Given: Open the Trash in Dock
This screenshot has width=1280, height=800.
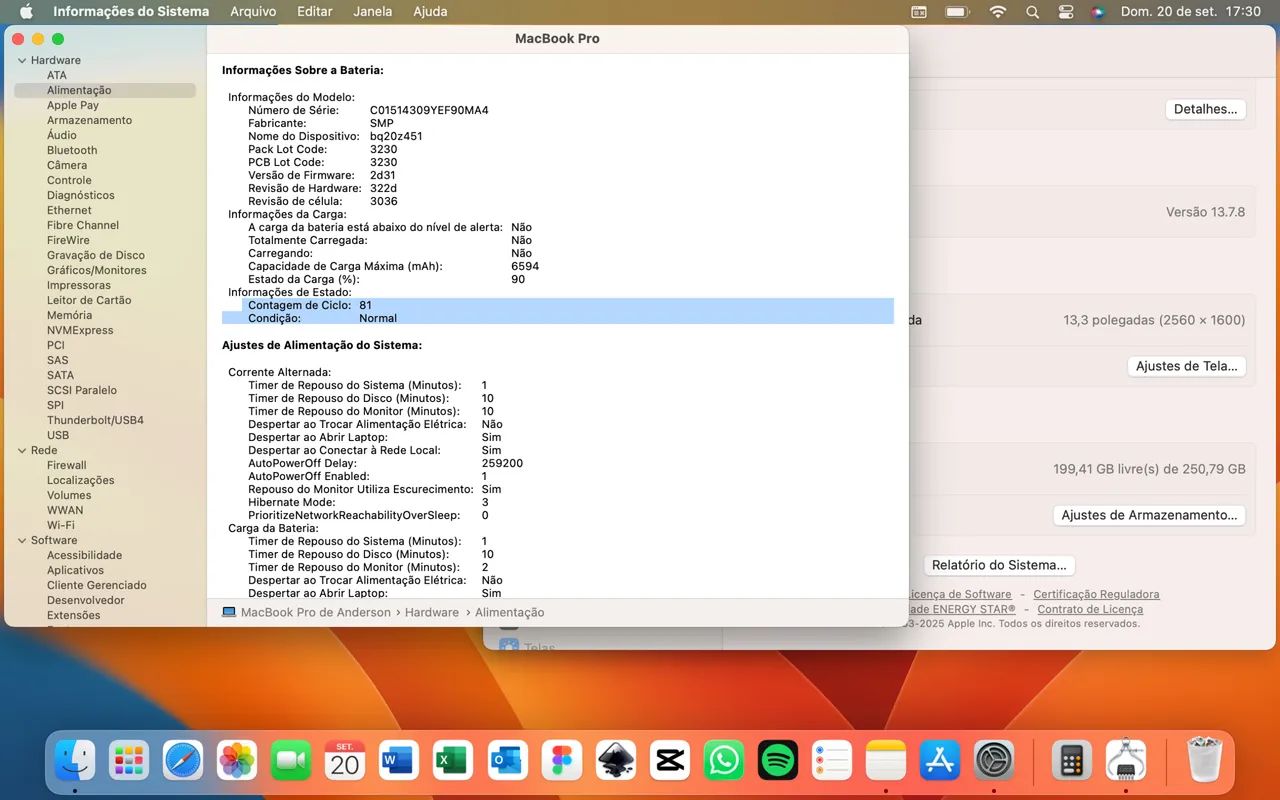Looking at the screenshot, I should (x=1203, y=761).
